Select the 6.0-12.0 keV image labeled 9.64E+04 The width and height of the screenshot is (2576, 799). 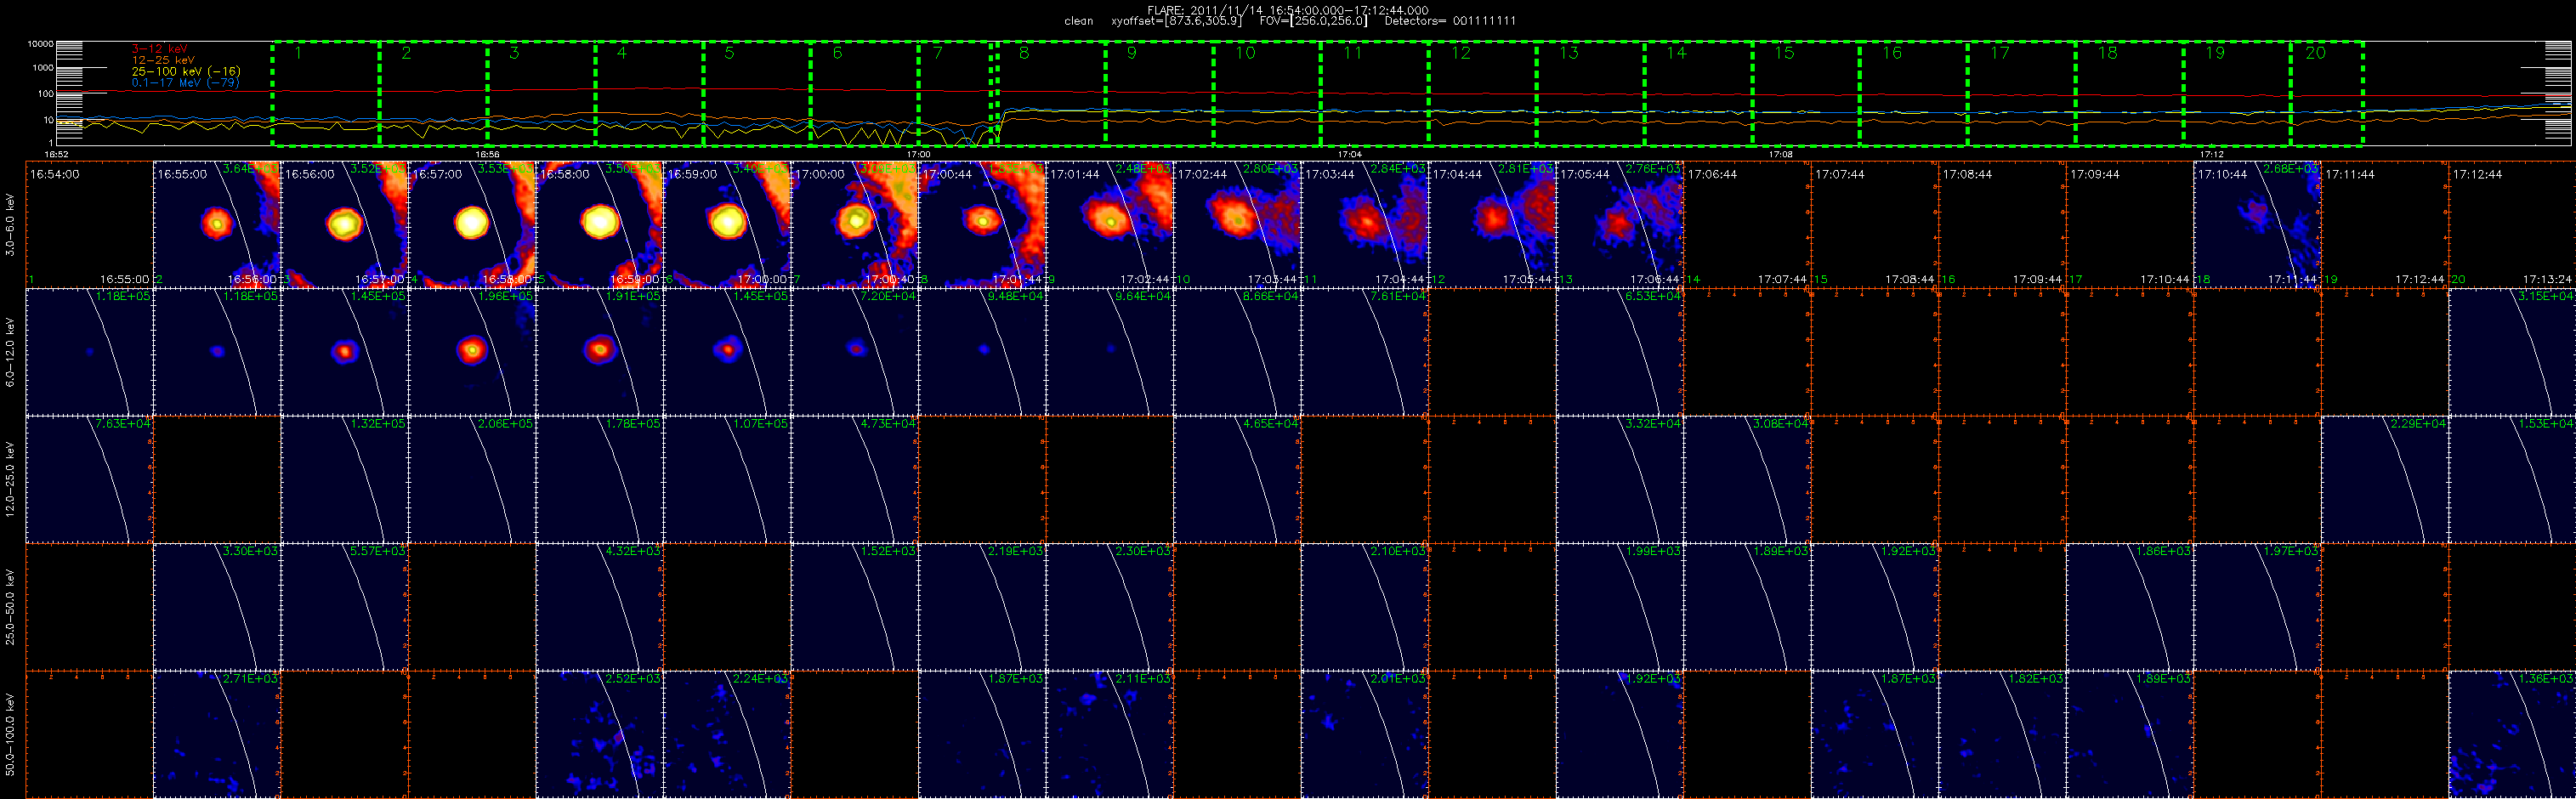(1110, 352)
